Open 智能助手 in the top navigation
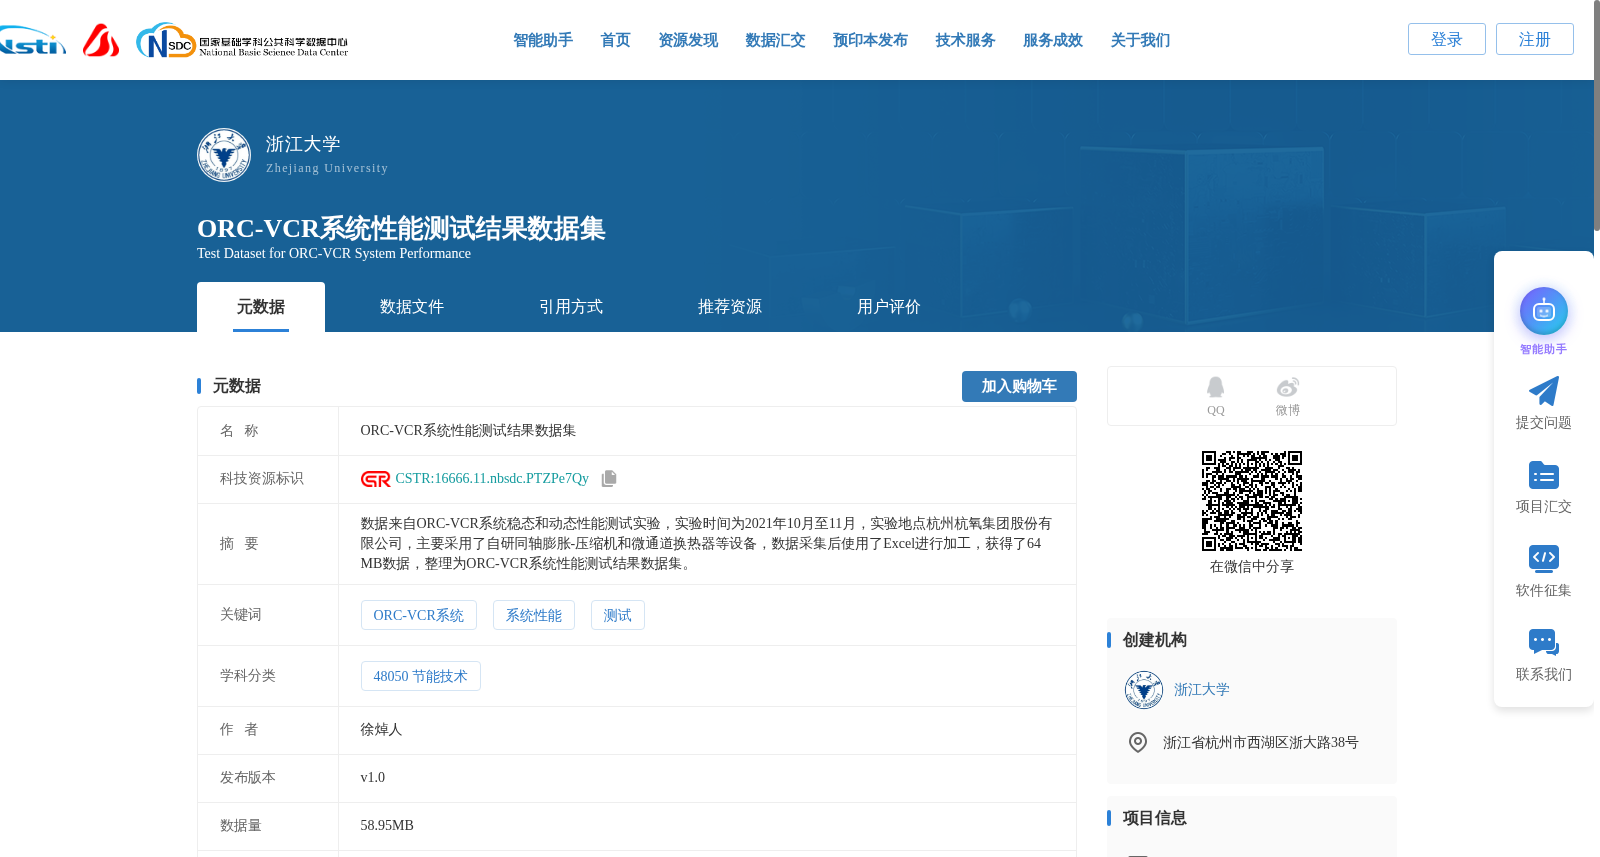The width and height of the screenshot is (1600, 857). tap(543, 40)
